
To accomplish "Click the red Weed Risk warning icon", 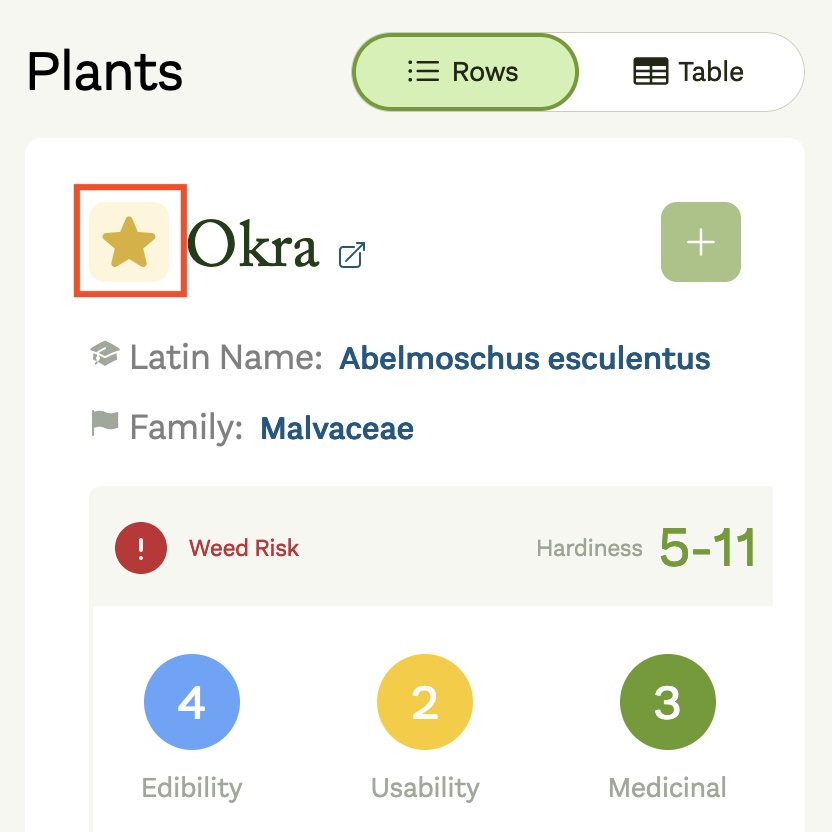I will [x=141, y=548].
